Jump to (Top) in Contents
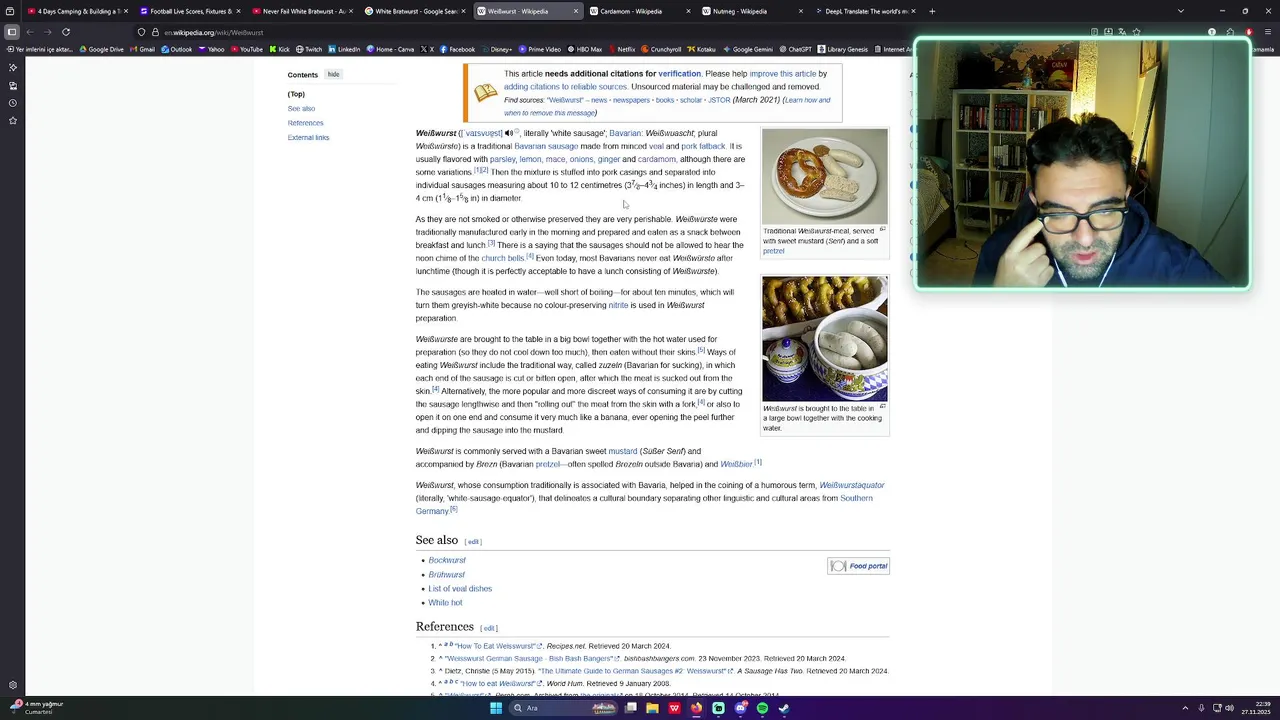The height and width of the screenshot is (720, 1280). (x=296, y=94)
